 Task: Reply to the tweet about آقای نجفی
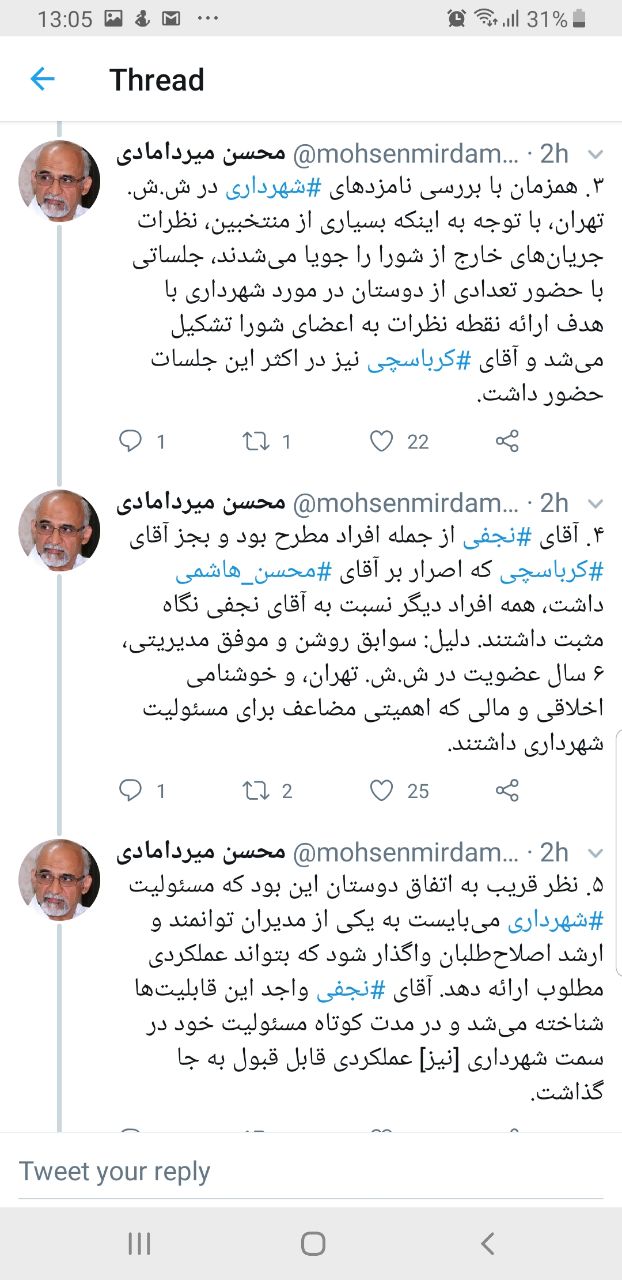(131, 791)
